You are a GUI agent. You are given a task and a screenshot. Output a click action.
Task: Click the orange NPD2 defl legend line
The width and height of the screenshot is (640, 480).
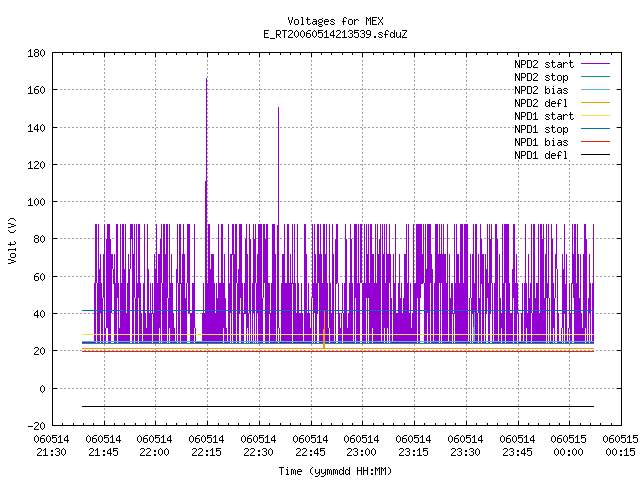click(595, 102)
